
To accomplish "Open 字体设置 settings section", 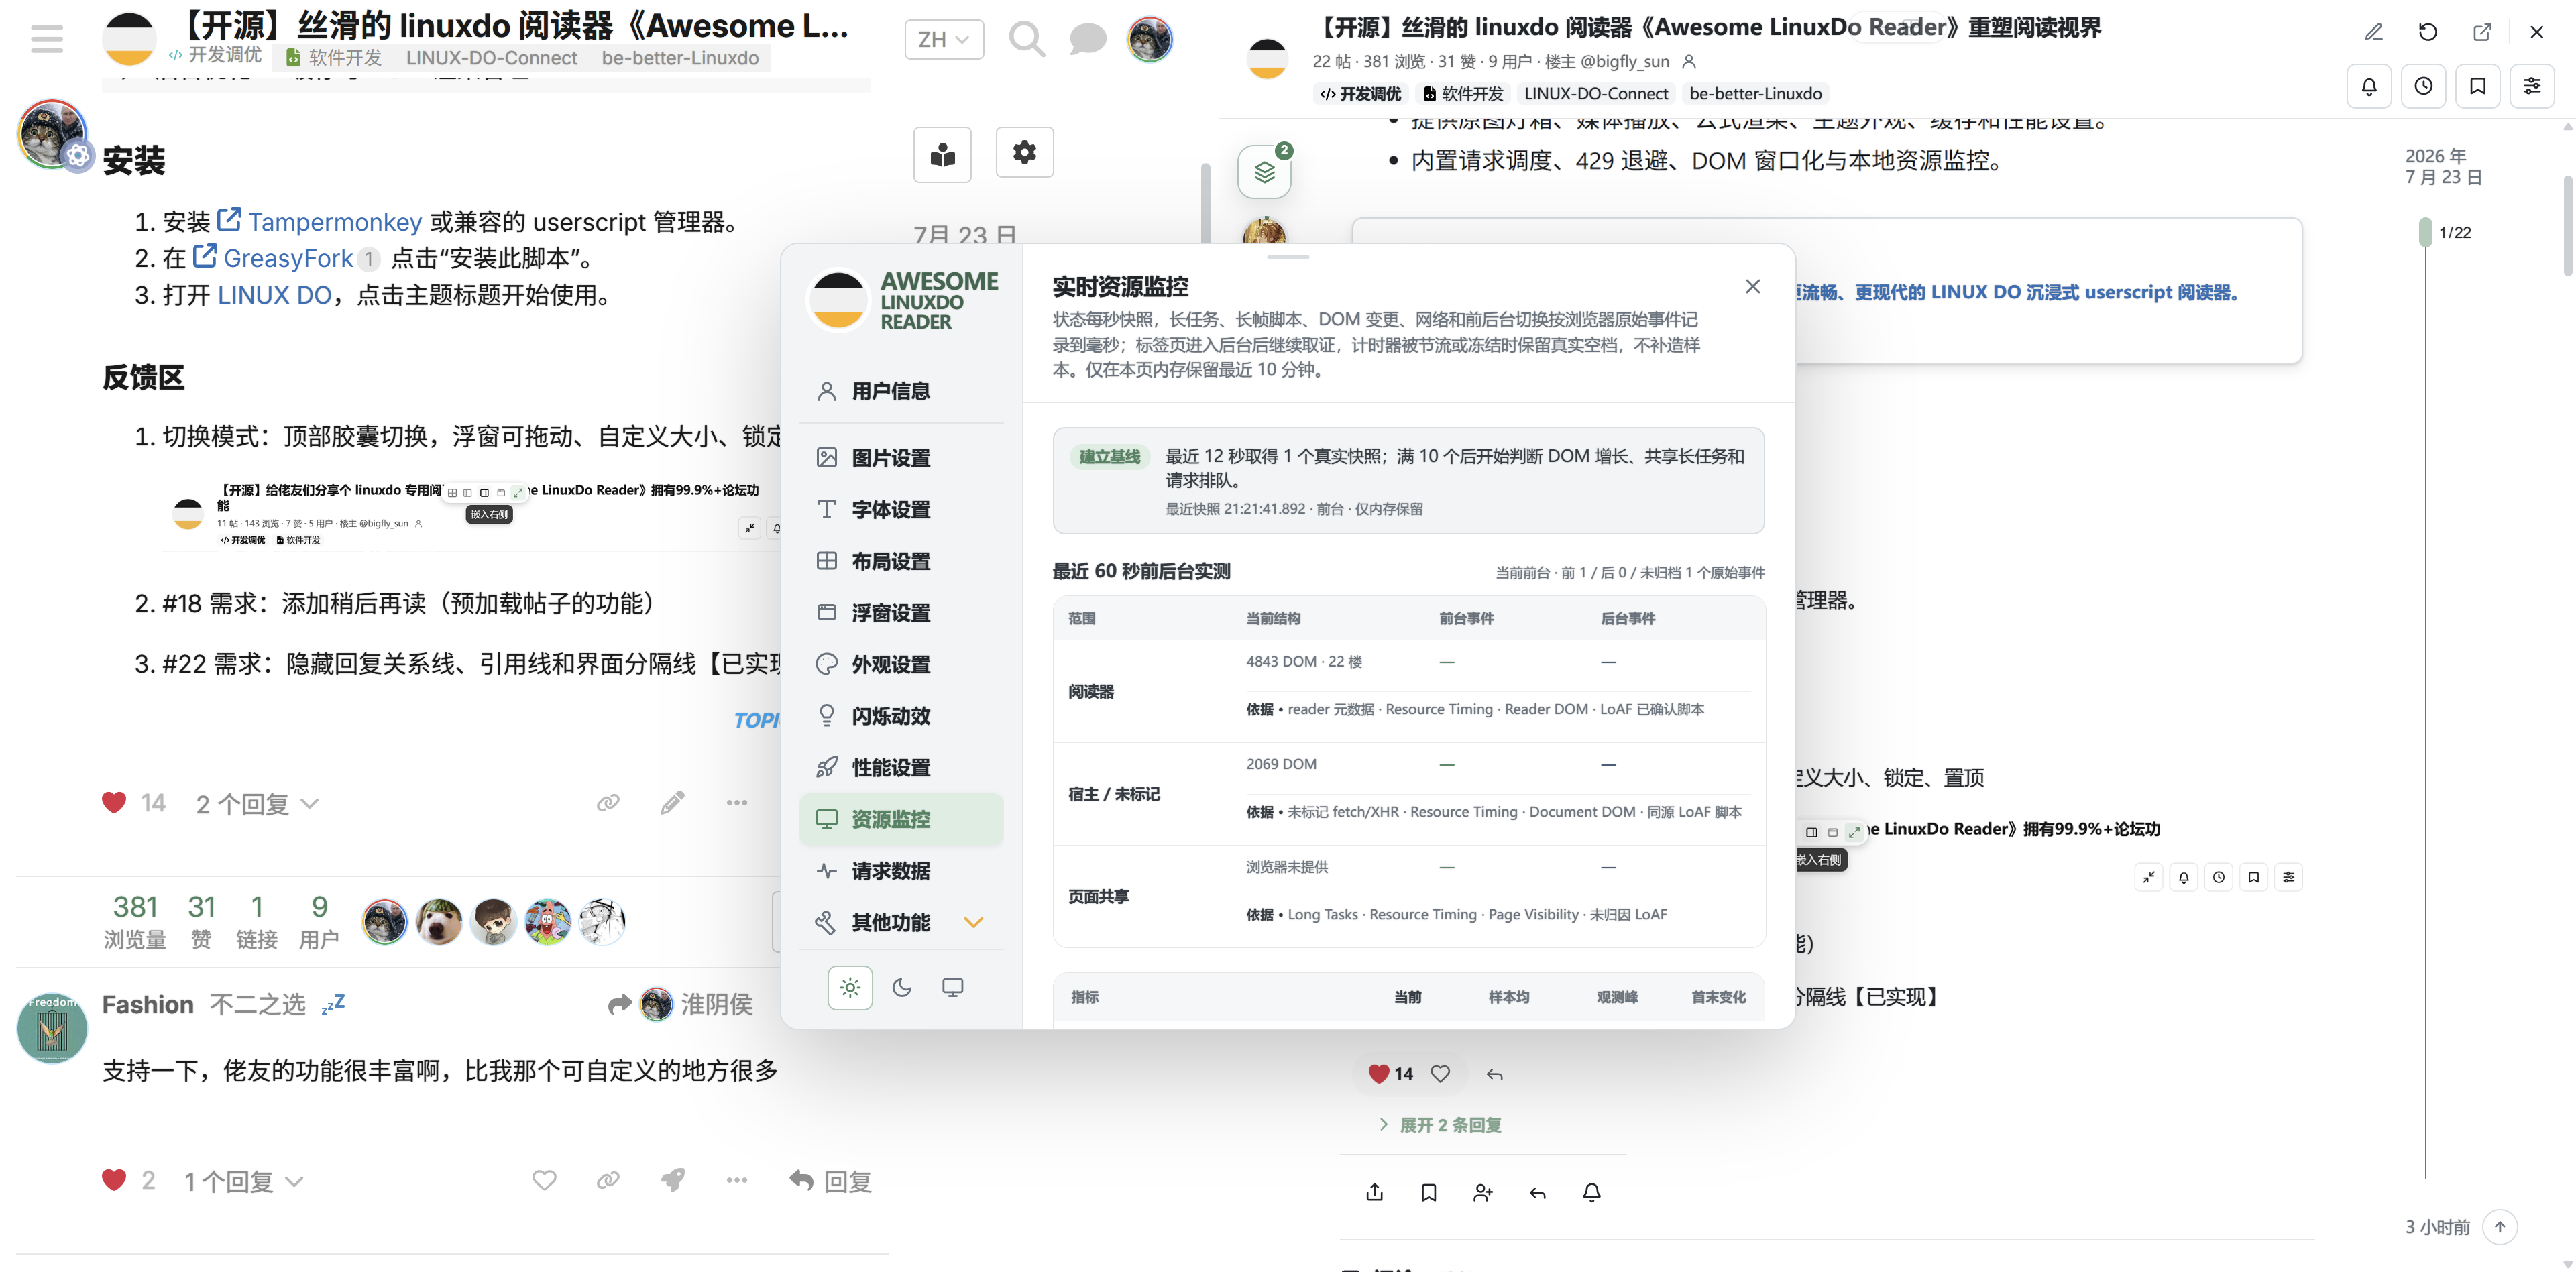I will 901,509.
